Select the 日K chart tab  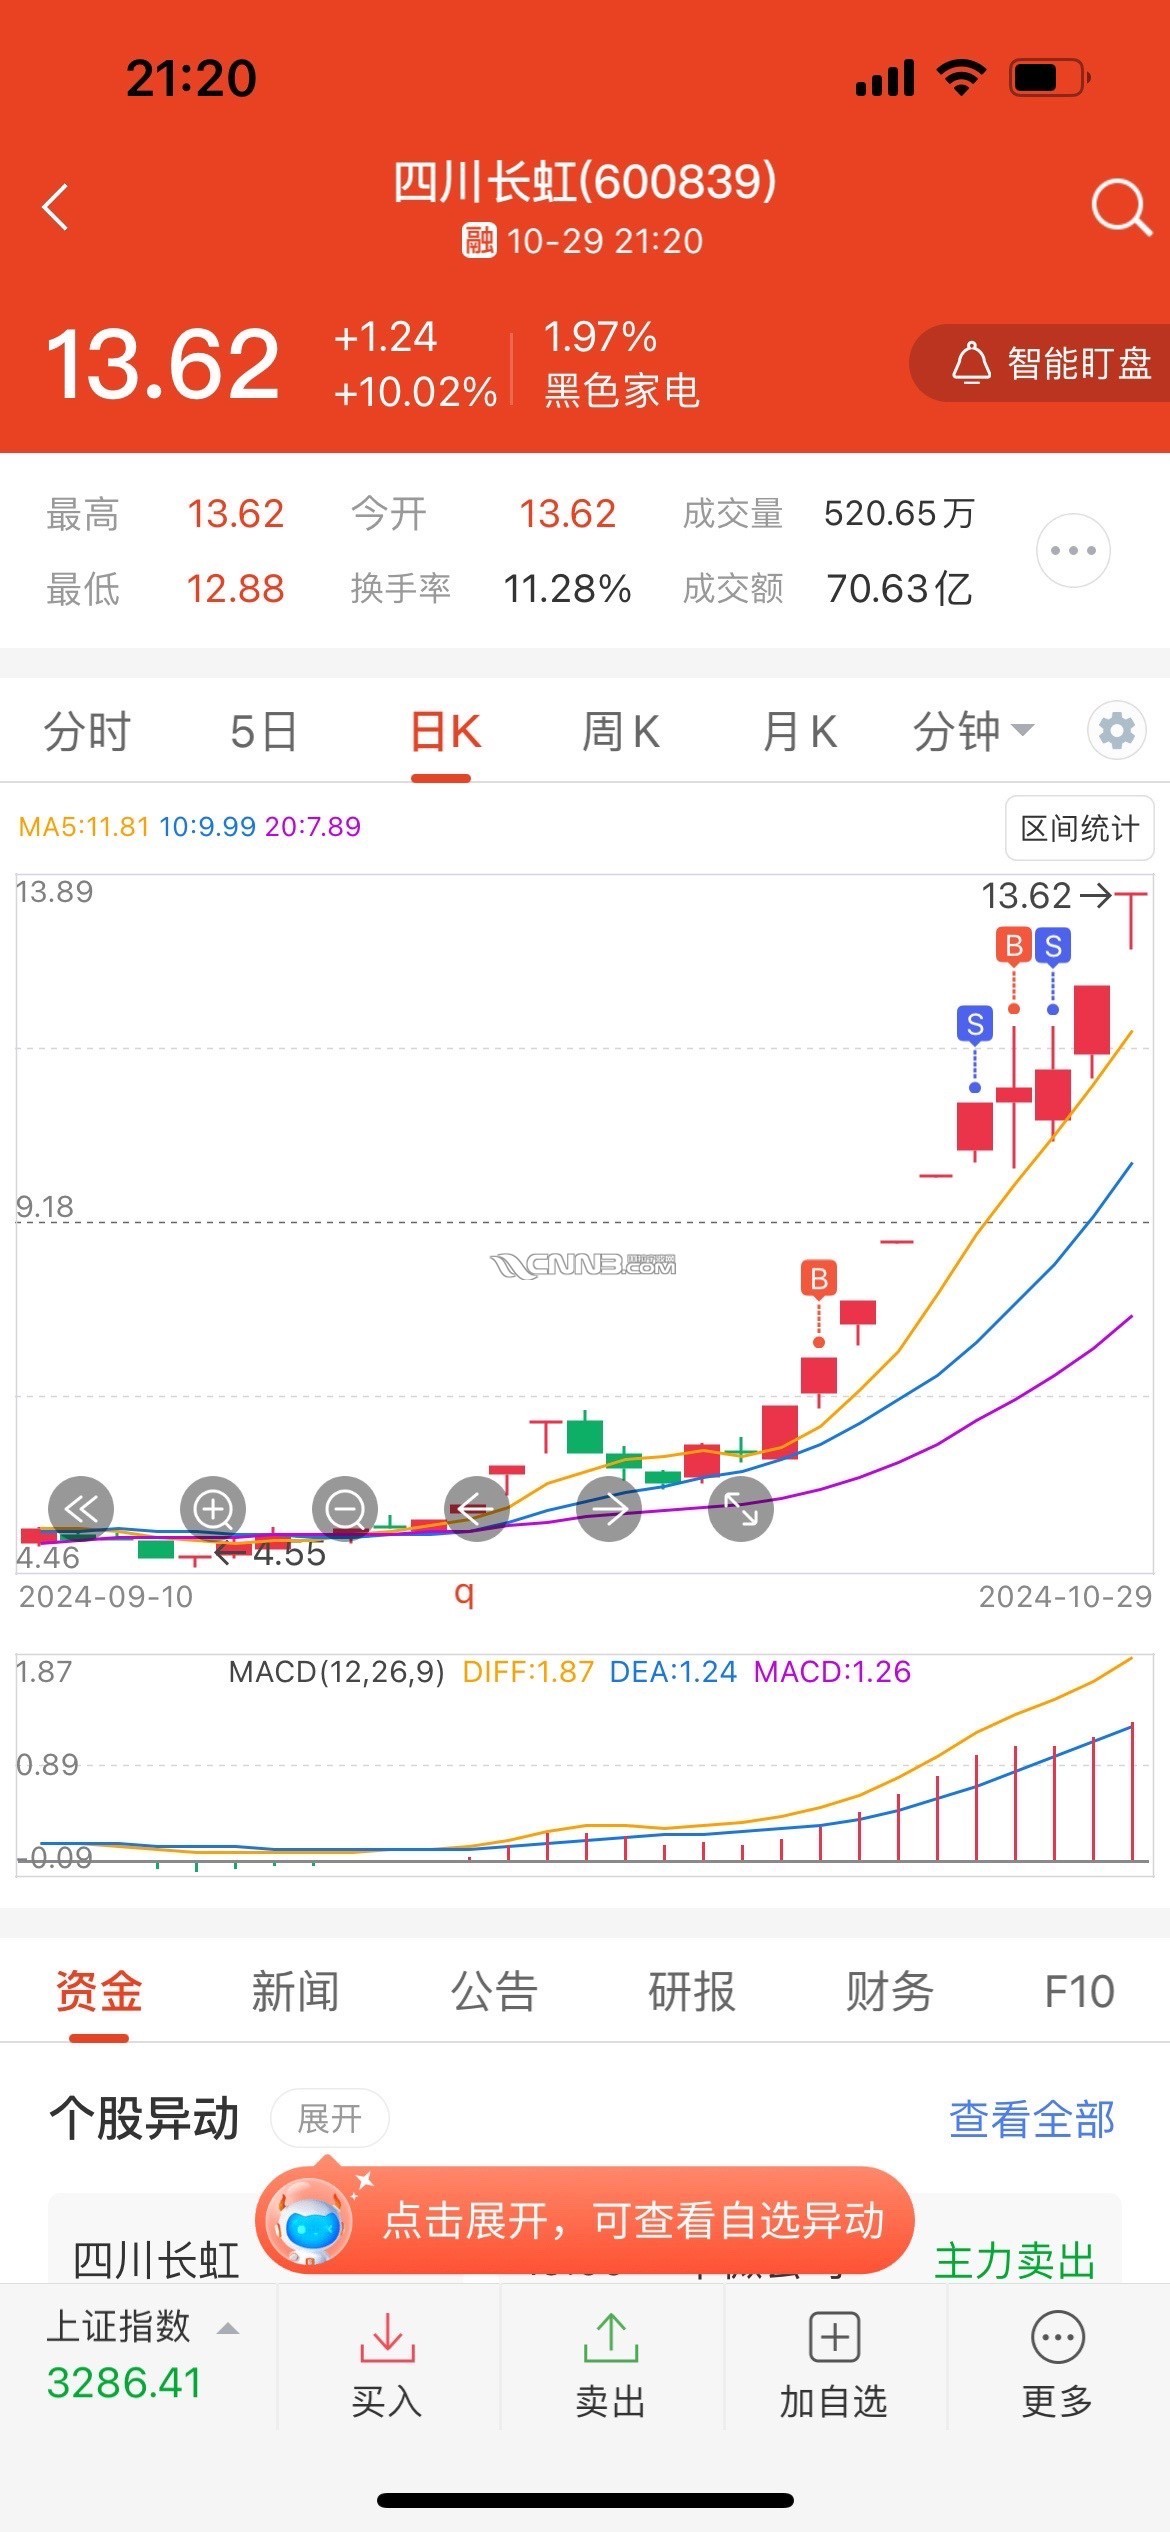coord(446,732)
